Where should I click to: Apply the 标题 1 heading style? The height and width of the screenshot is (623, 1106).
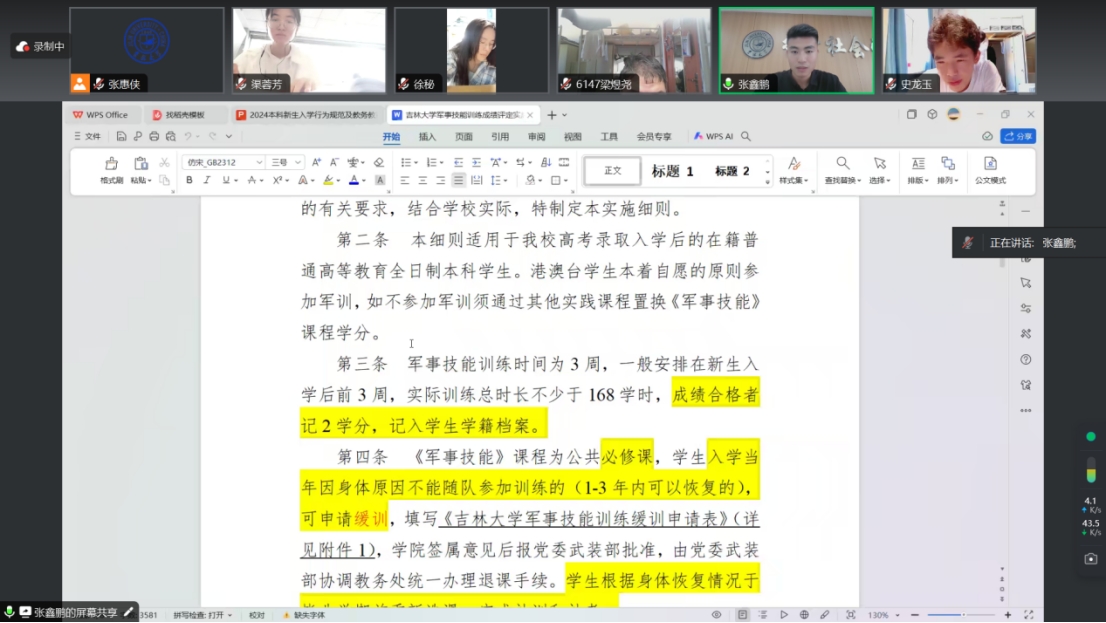[x=672, y=171]
